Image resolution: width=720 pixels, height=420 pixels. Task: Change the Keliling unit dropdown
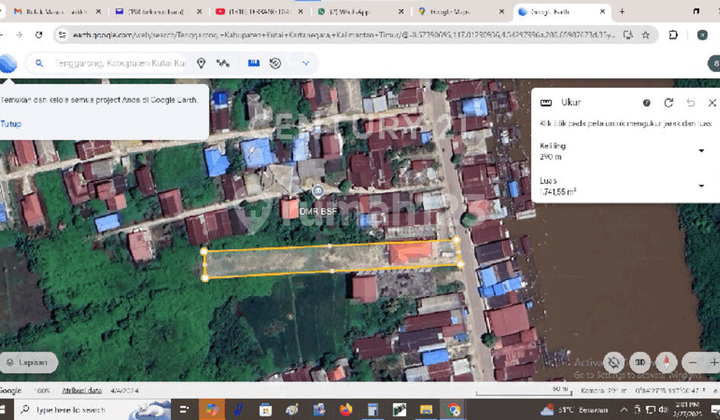point(701,151)
